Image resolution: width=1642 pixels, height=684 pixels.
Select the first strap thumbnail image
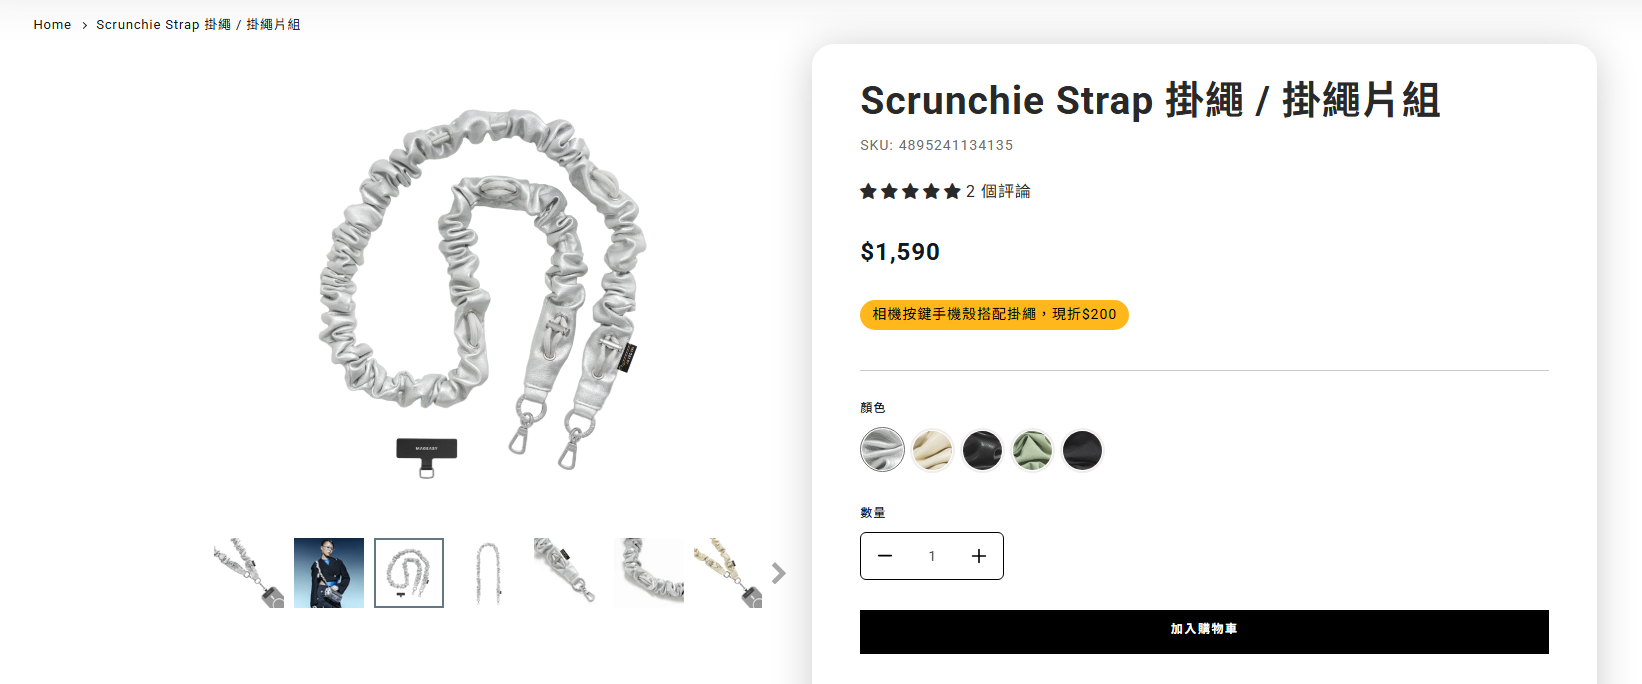pos(249,573)
